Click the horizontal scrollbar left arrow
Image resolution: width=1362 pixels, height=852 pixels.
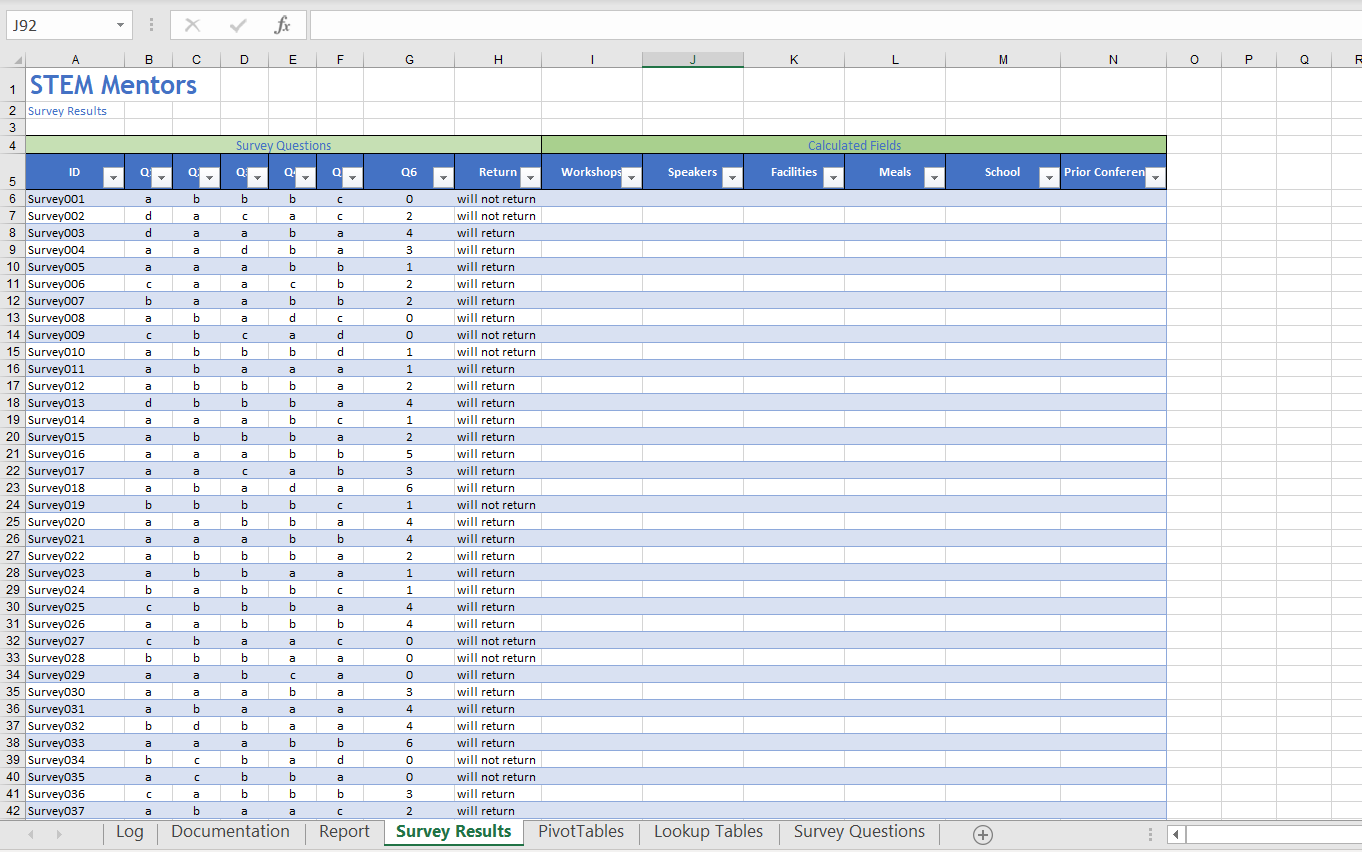click(1176, 834)
